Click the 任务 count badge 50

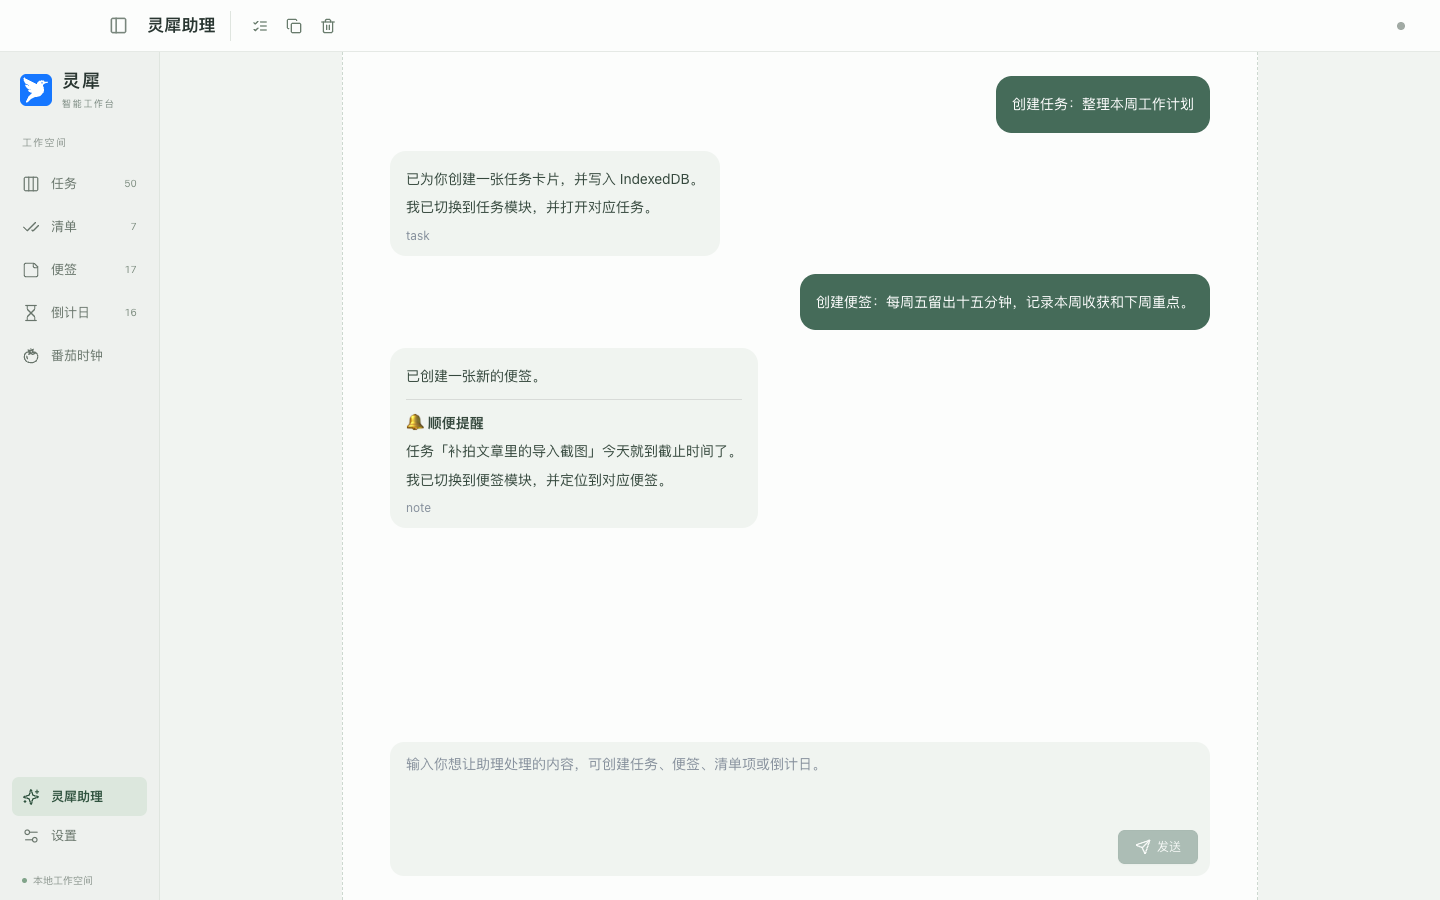pyautogui.click(x=131, y=184)
